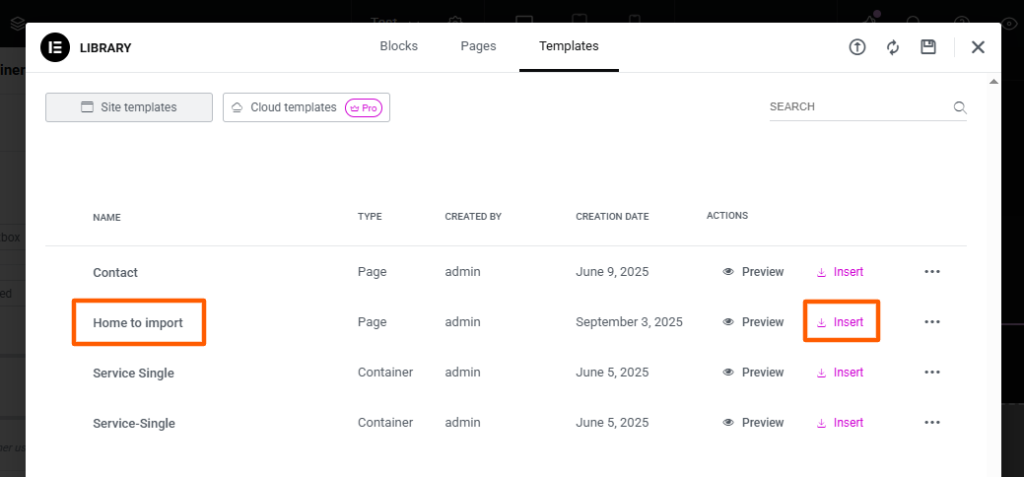Click the search magnifier icon
Image resolution: width=1024 pixels, height=477 pixels.
pyautogui.click(x=959, y=107)
